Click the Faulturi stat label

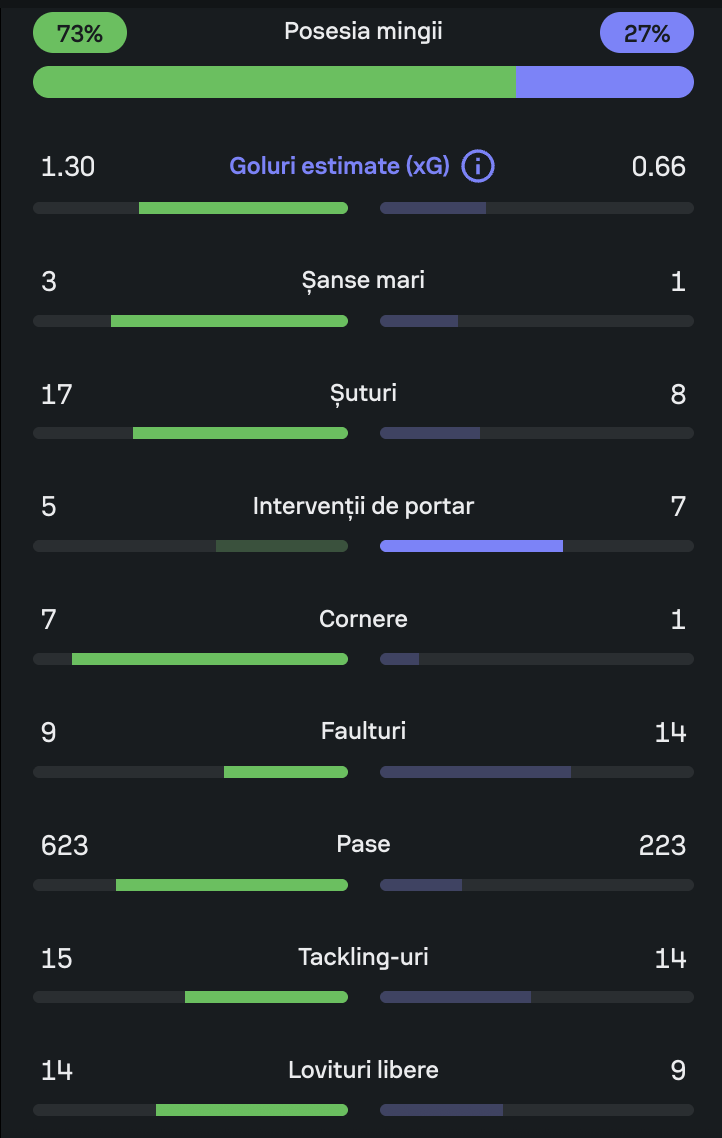point(363,732)
